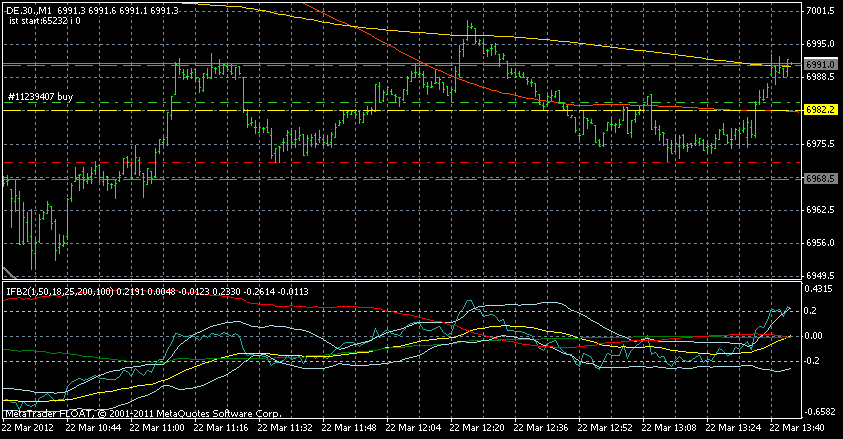Click the '22 Mar 11:16' time axis label
843x439 pixels.
point(221,428)
